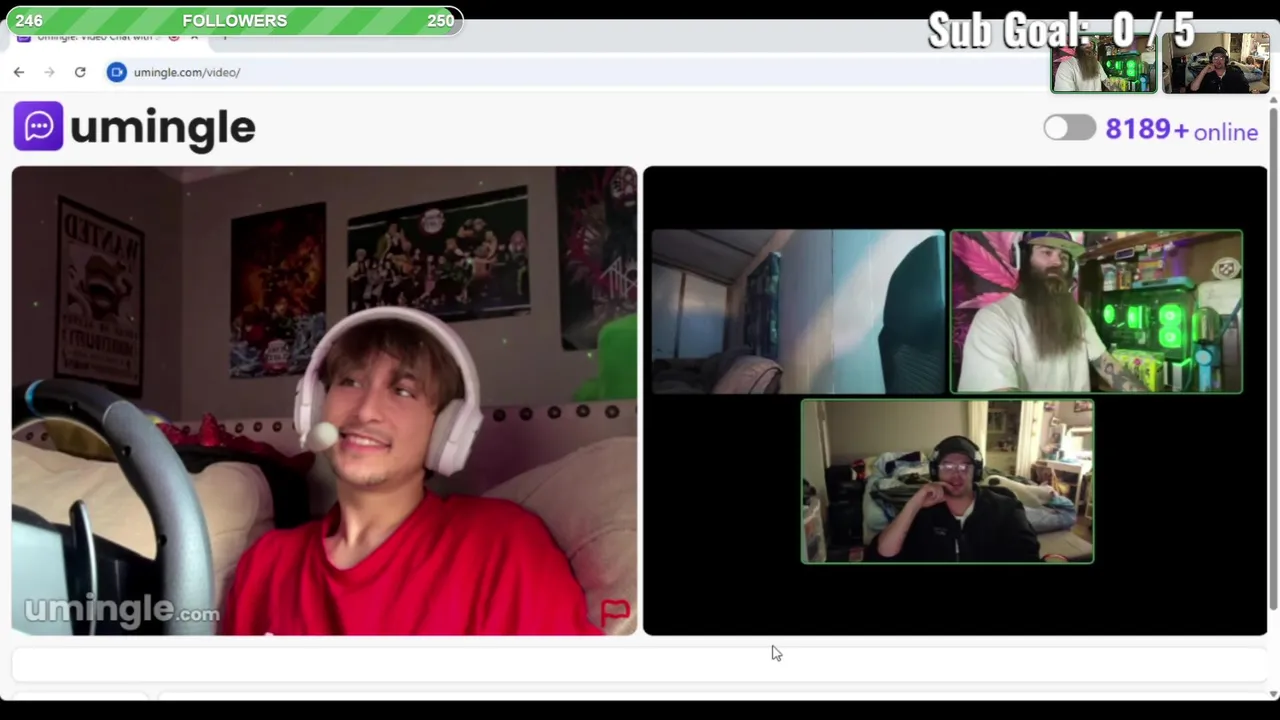This screenshot has height=720, width=1280.
Task: Click the bearded streamer webcam overlay at top
Action: tap(1104, 63)
